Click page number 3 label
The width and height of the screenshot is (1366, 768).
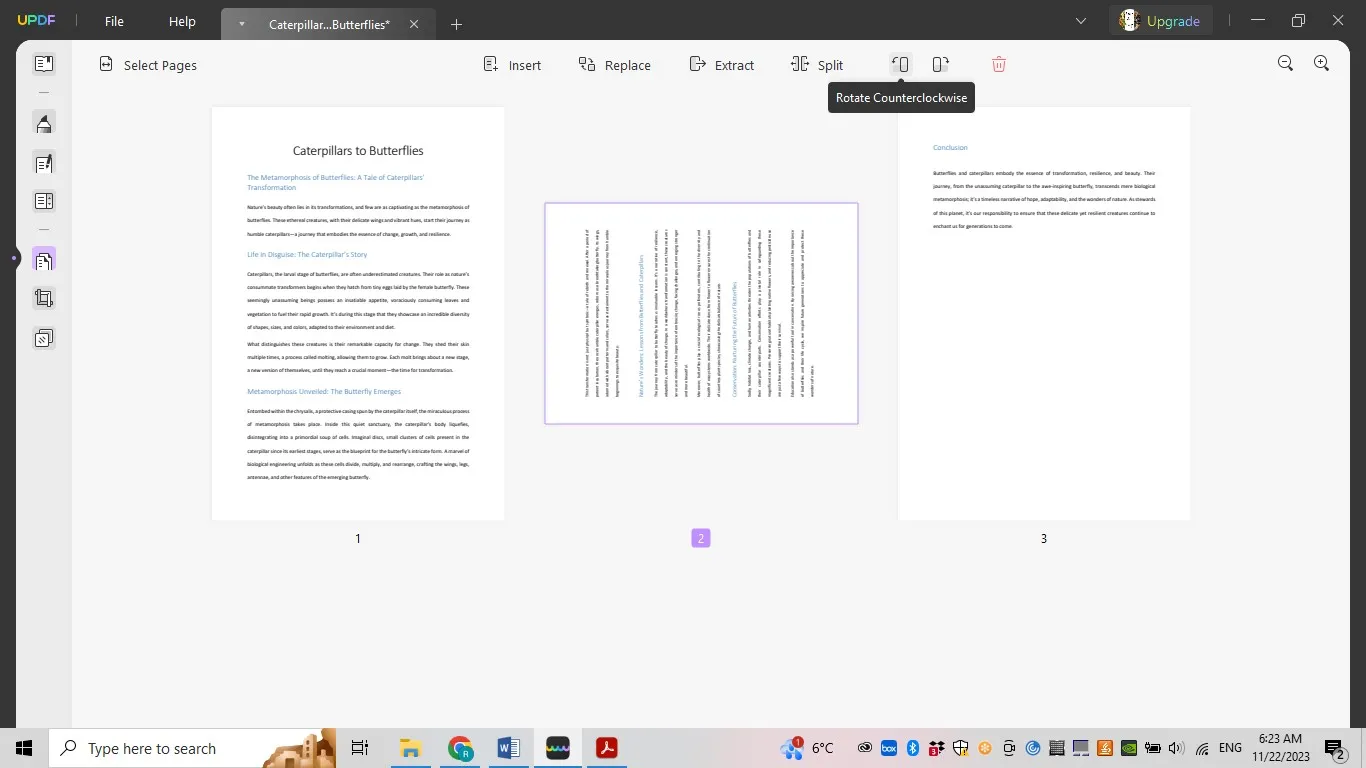point(1044,538)
